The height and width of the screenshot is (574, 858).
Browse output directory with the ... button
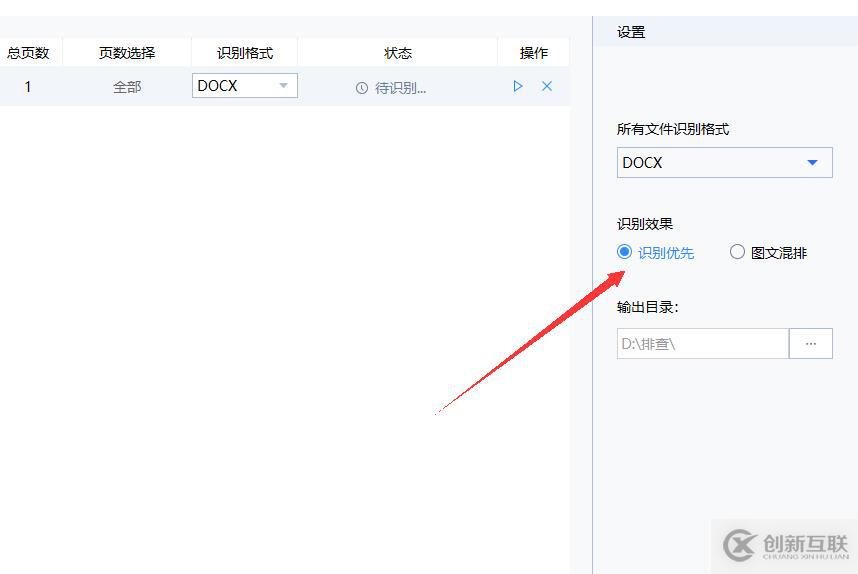pyautogui.click(x=811, y=344)
